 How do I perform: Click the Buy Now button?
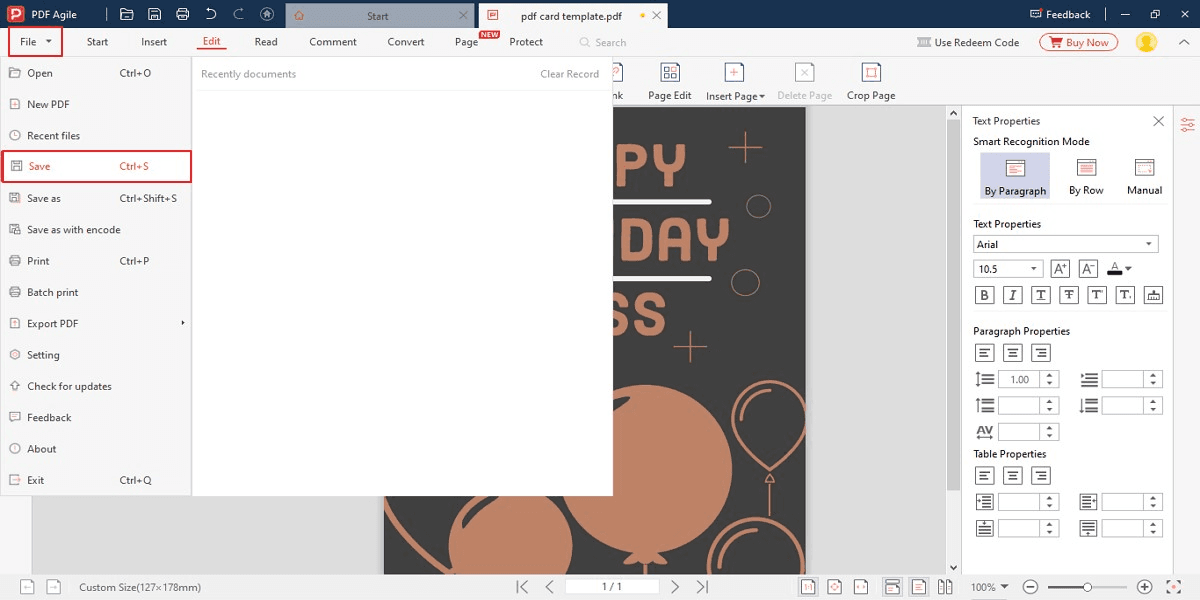pyautogui.click(x=1079, y=42)
